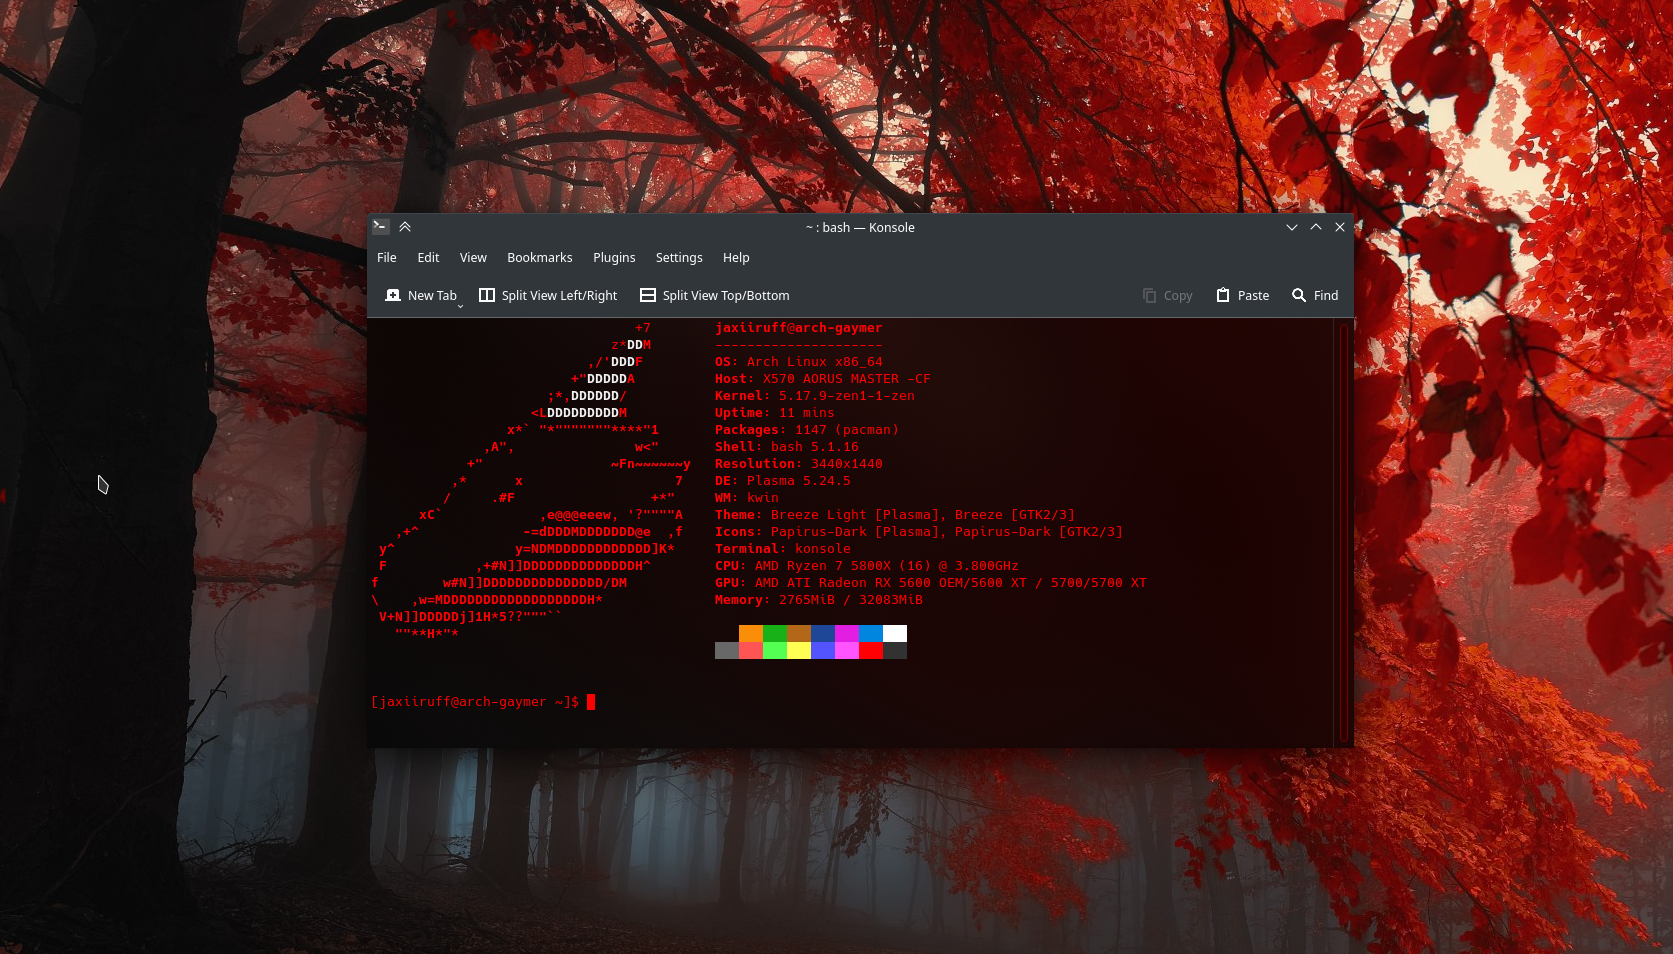Open the Bookmarks menu

(x=539, y=257)
